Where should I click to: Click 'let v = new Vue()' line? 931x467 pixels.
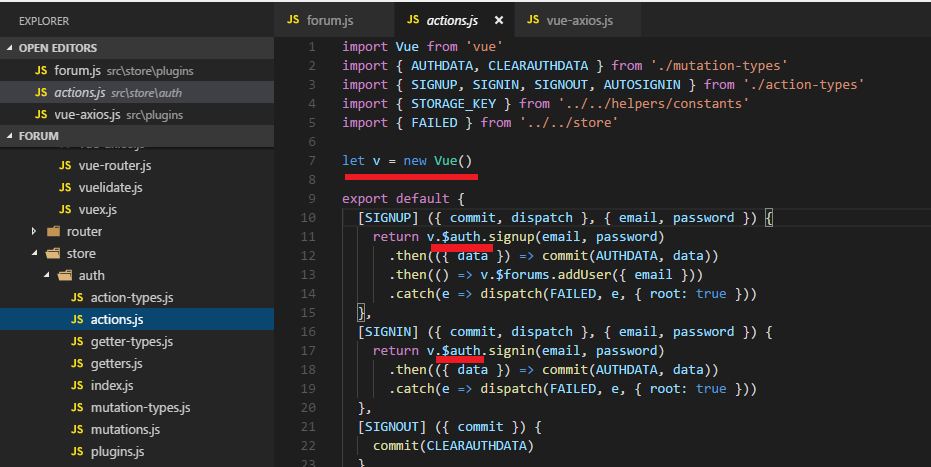click(407, 161)
